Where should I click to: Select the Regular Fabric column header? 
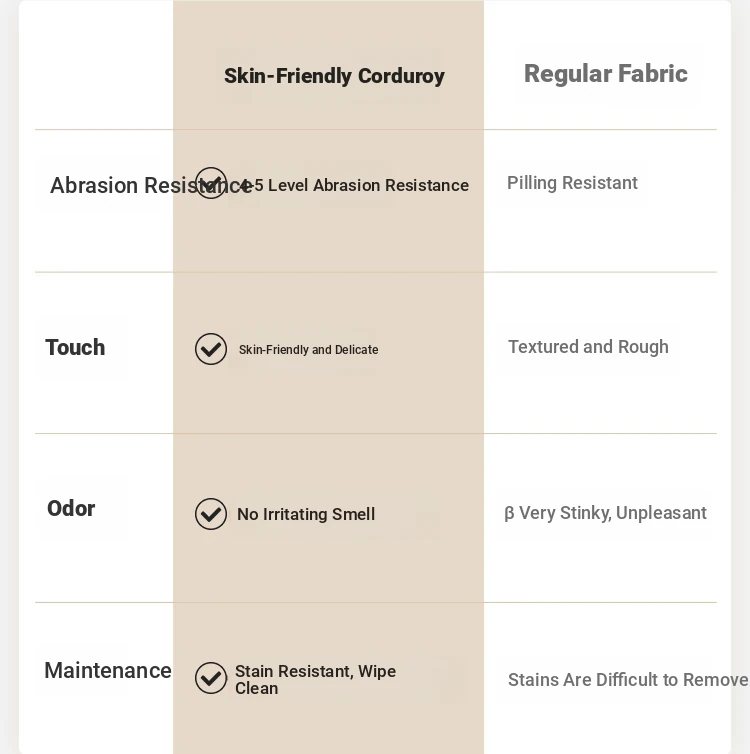[x=605, y=74]
